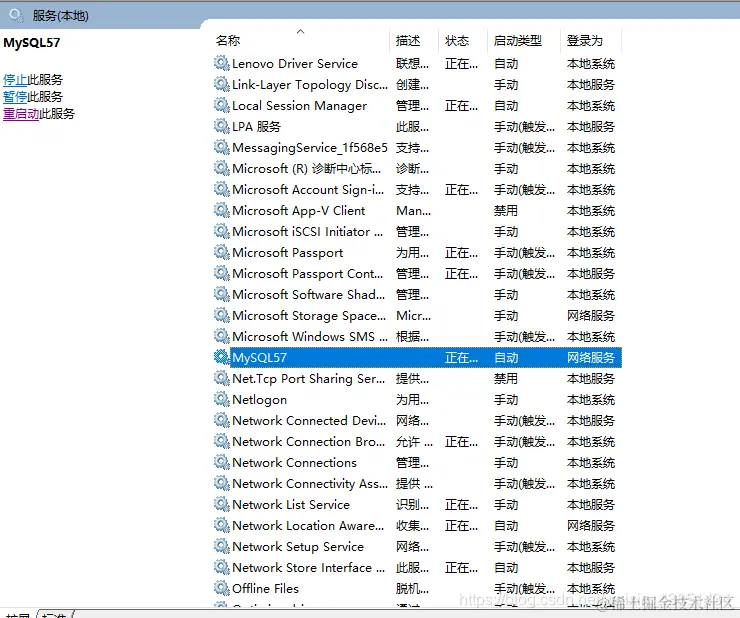The image size is (740, 618).
Task: Click the Net.Tcp Port Sharing service icon
Action: pyautogui.click(x=221, y=378)
